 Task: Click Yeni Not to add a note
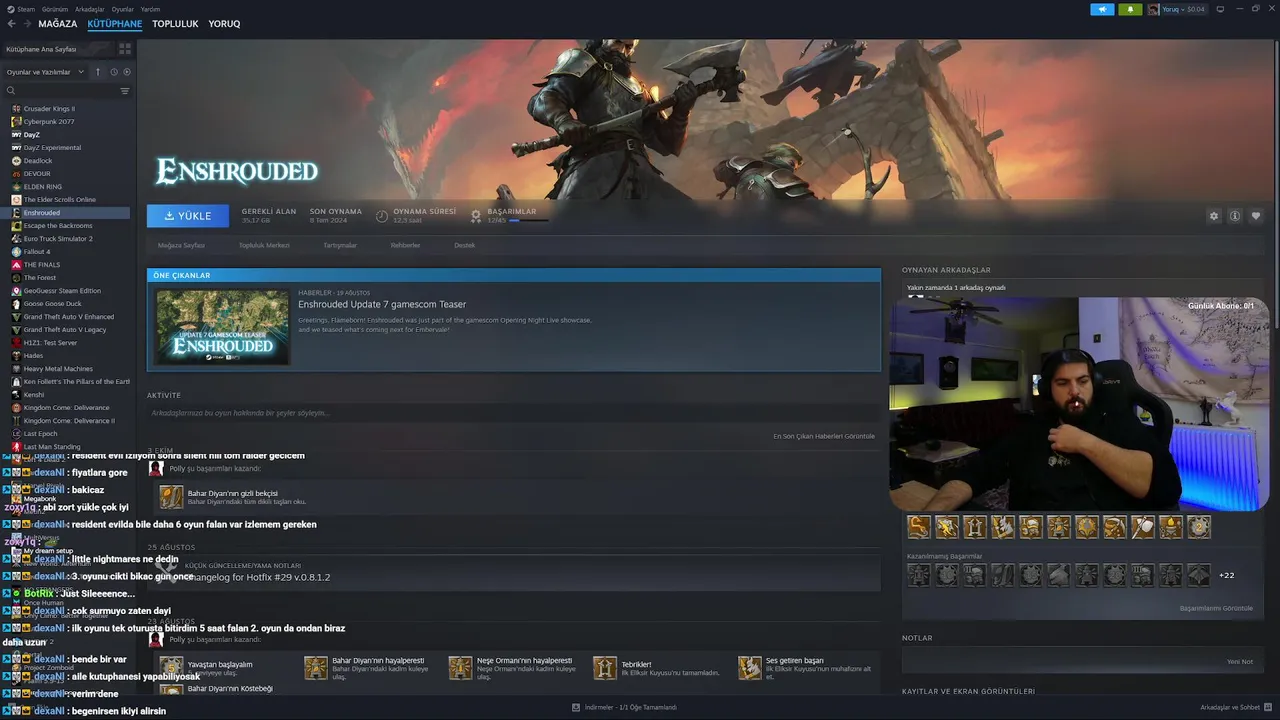click(x=1240, y=661)
